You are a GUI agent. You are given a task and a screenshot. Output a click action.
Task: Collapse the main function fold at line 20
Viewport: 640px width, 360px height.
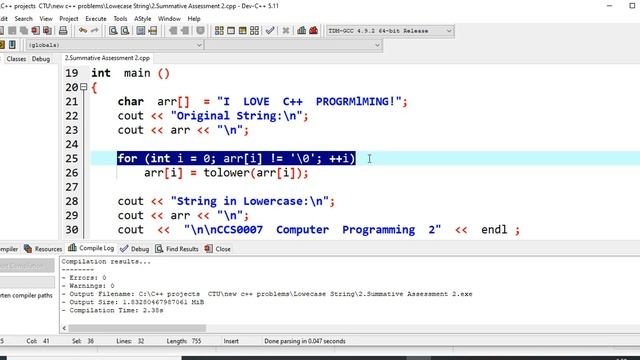[84, 87]
